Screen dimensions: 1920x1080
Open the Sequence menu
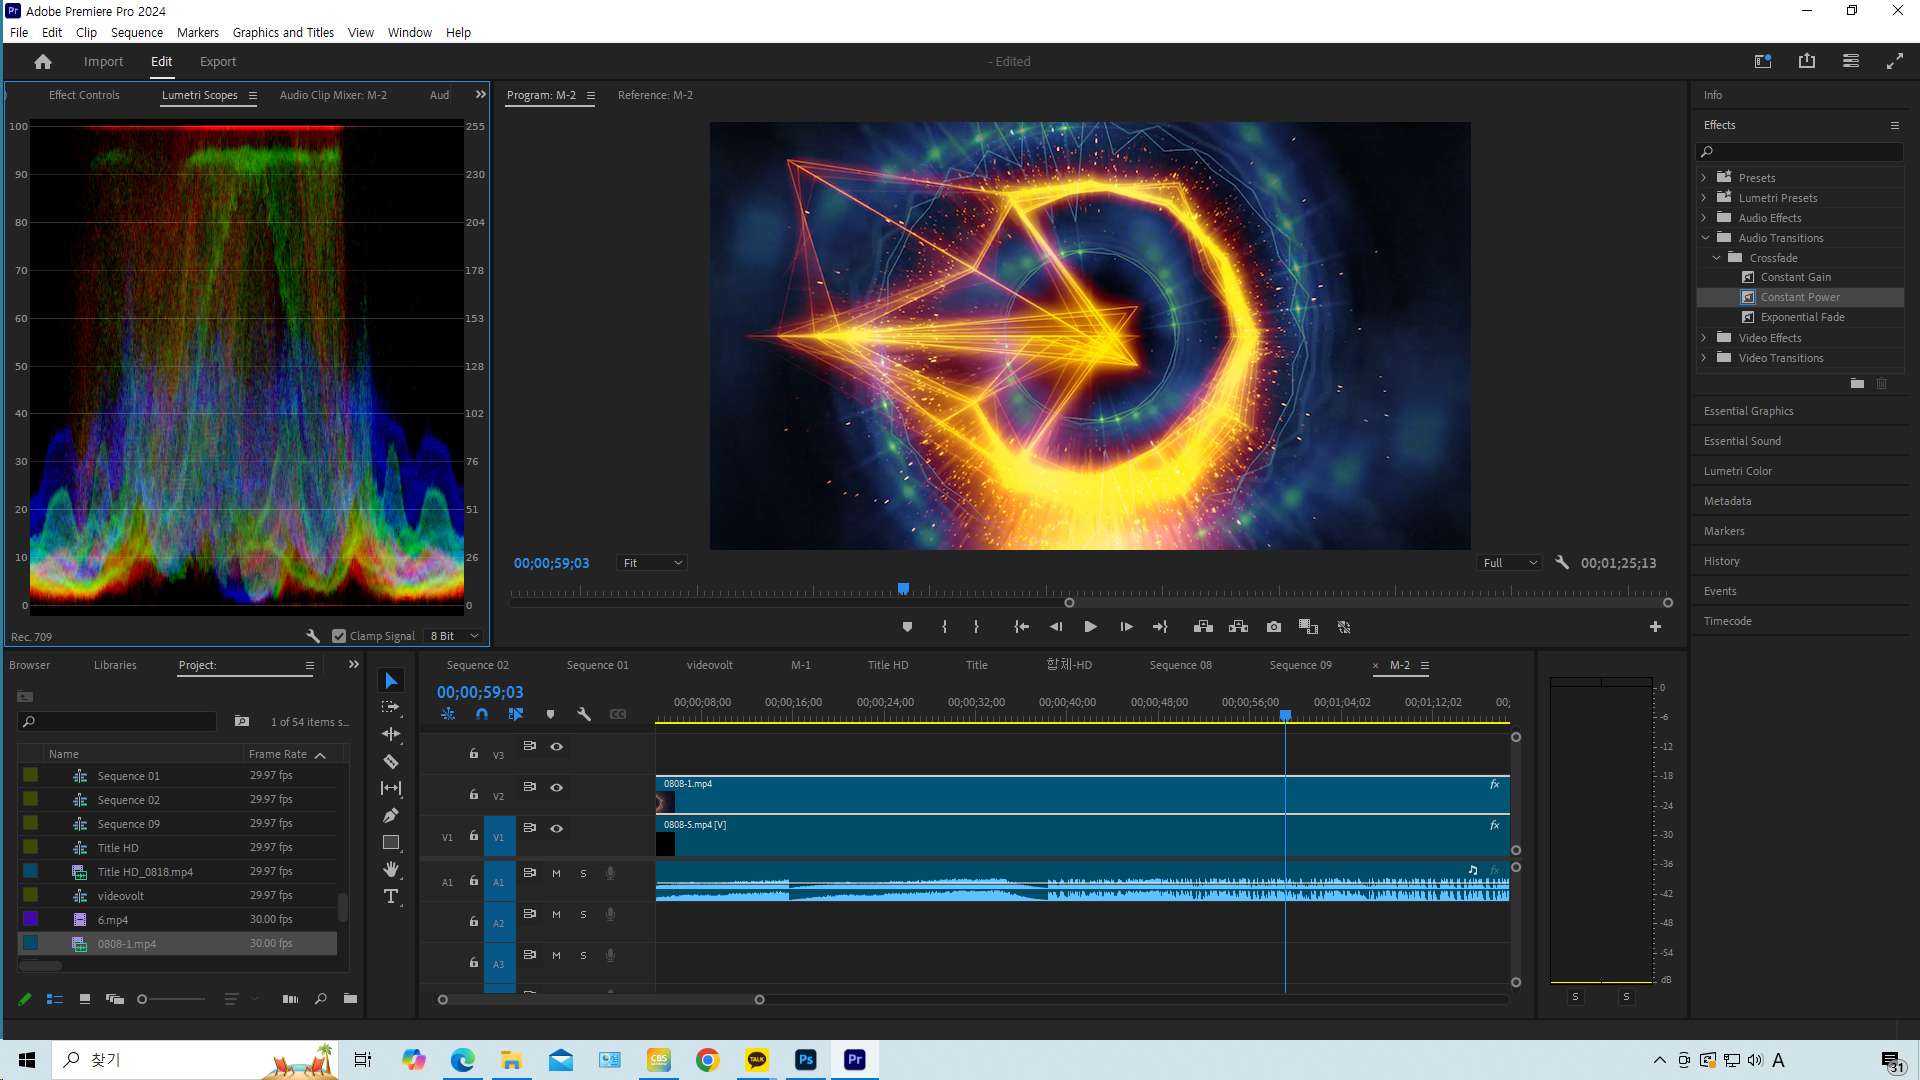137,32
